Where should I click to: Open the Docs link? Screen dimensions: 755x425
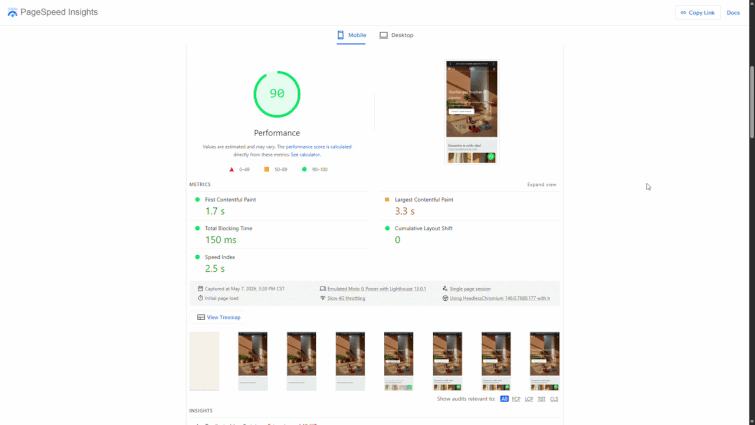click(733, 13)
